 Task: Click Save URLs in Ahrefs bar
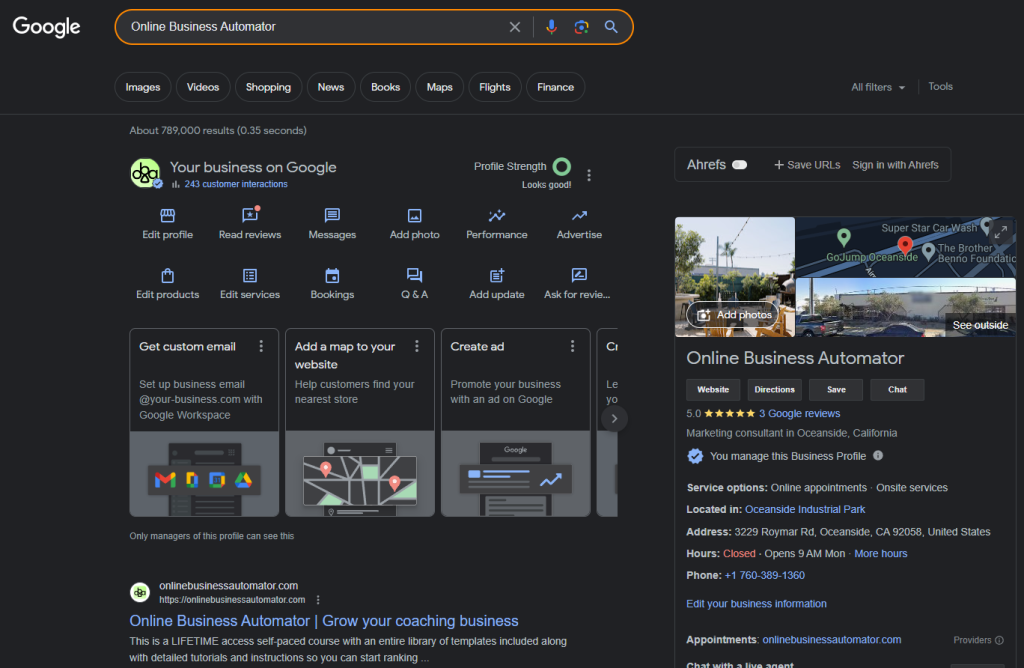tap(807, 165)
